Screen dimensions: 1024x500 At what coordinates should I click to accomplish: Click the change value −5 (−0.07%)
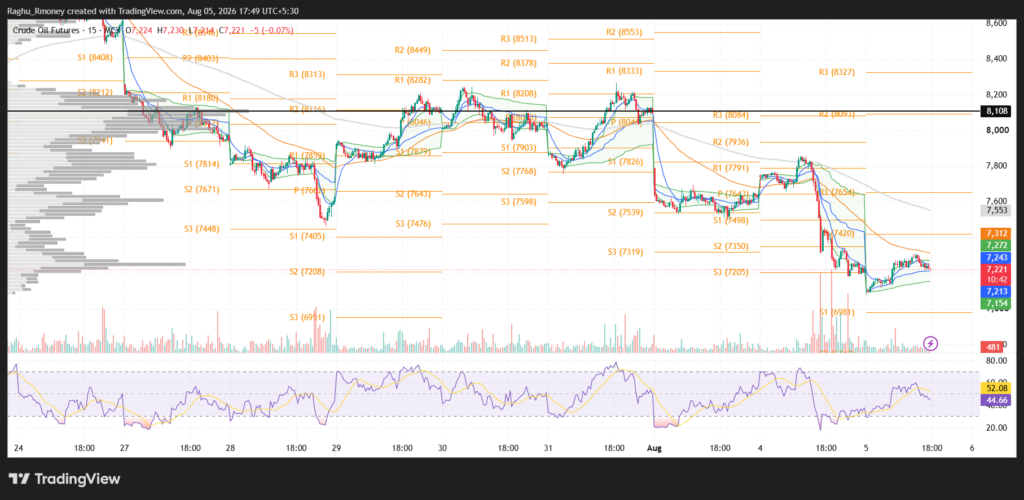pos(271,30)
